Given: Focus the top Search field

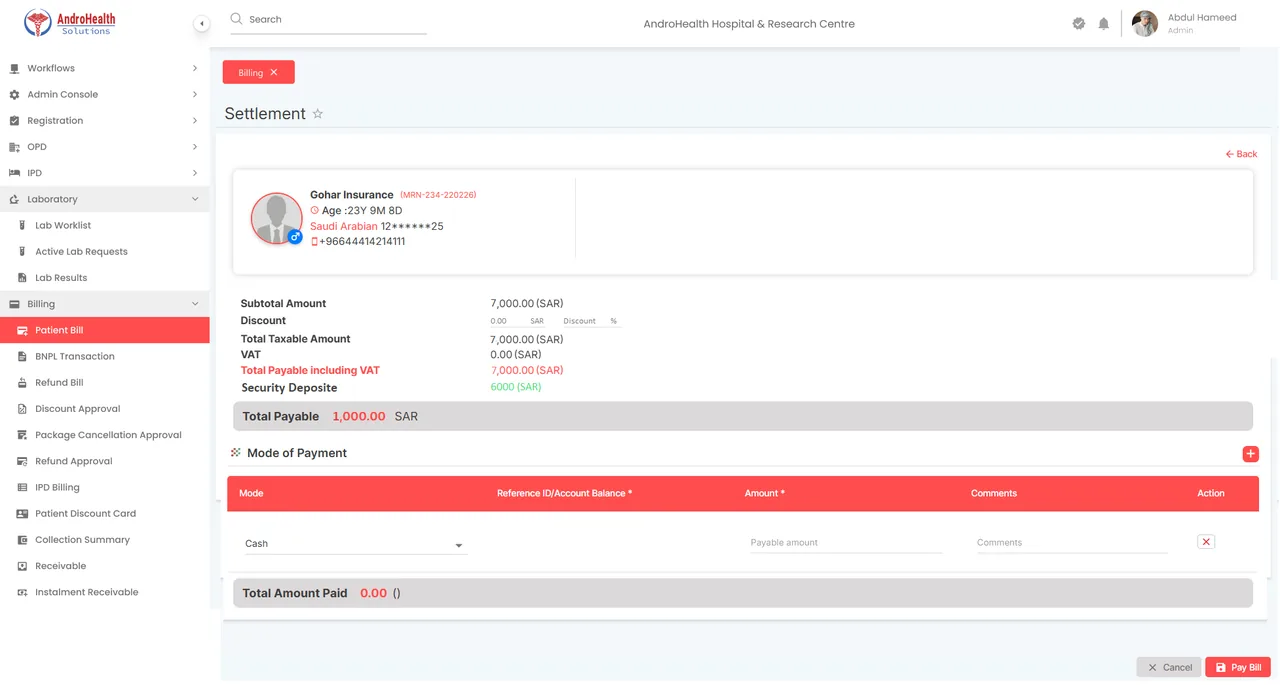Looking at the screenshot, I should point(328,19).
